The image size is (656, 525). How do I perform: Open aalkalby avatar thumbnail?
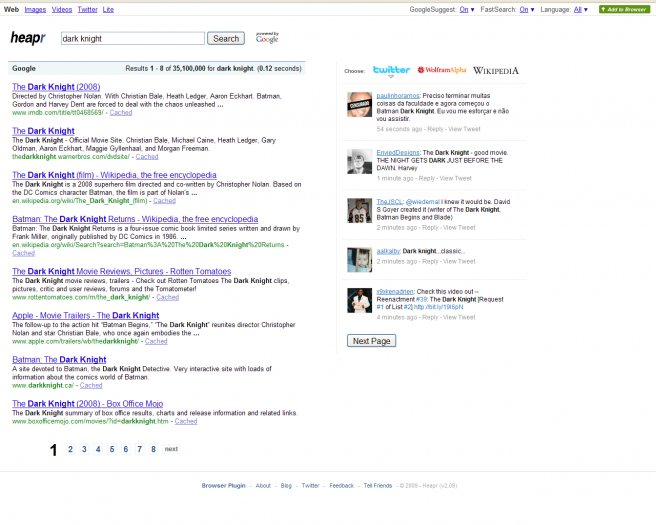click(x=359, y=260)
